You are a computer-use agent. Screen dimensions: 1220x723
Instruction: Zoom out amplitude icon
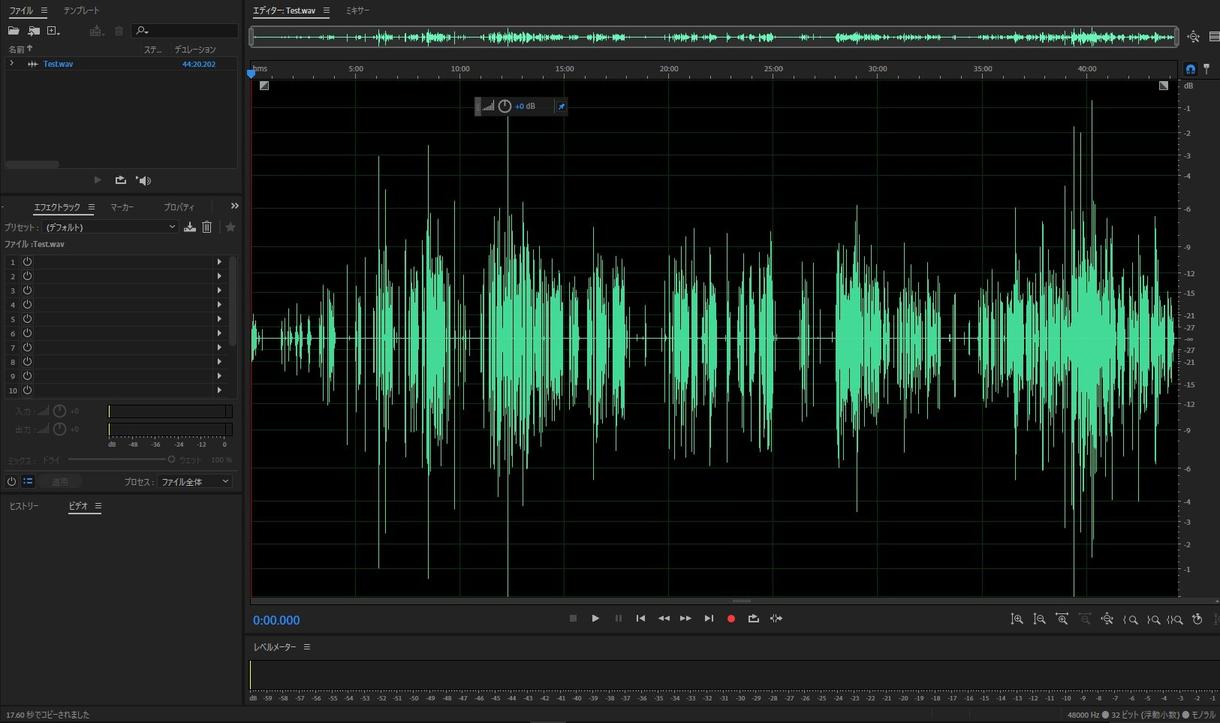pos(1039,619)
